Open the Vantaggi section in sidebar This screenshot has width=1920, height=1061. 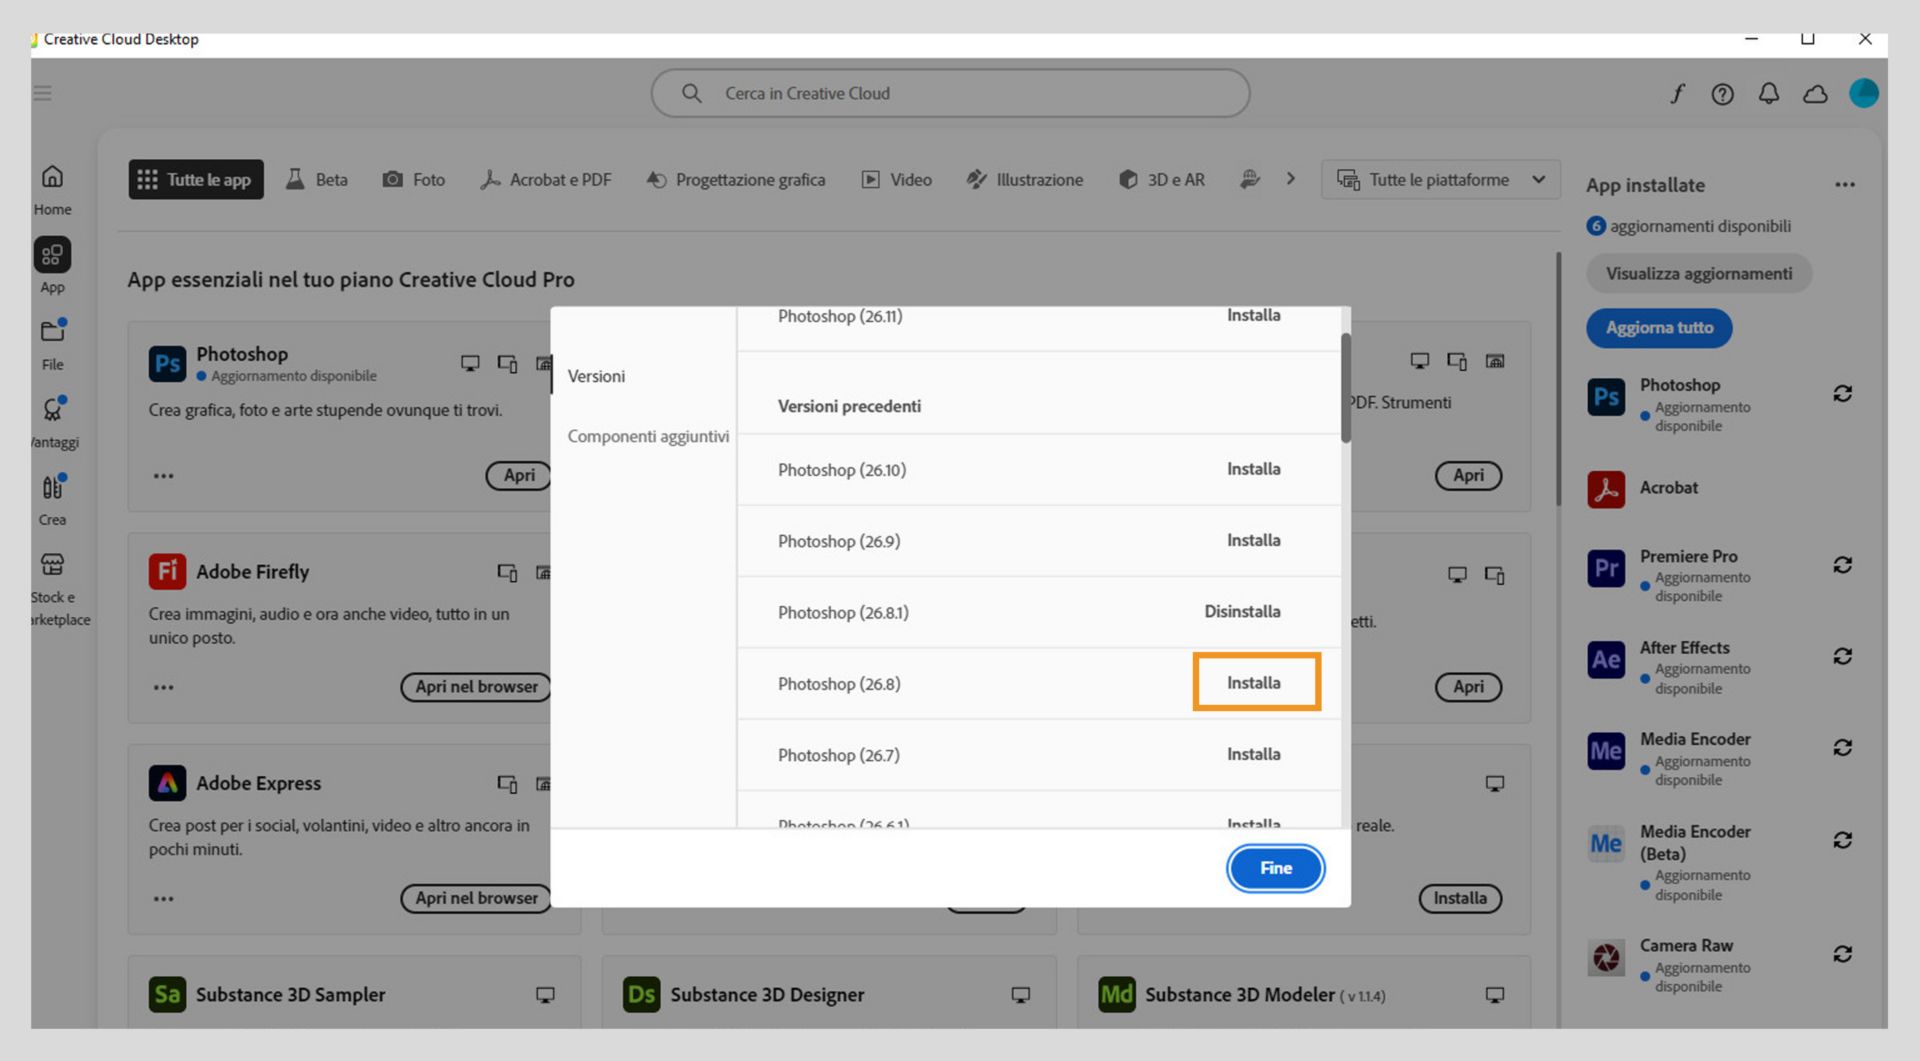coord(54,422)
